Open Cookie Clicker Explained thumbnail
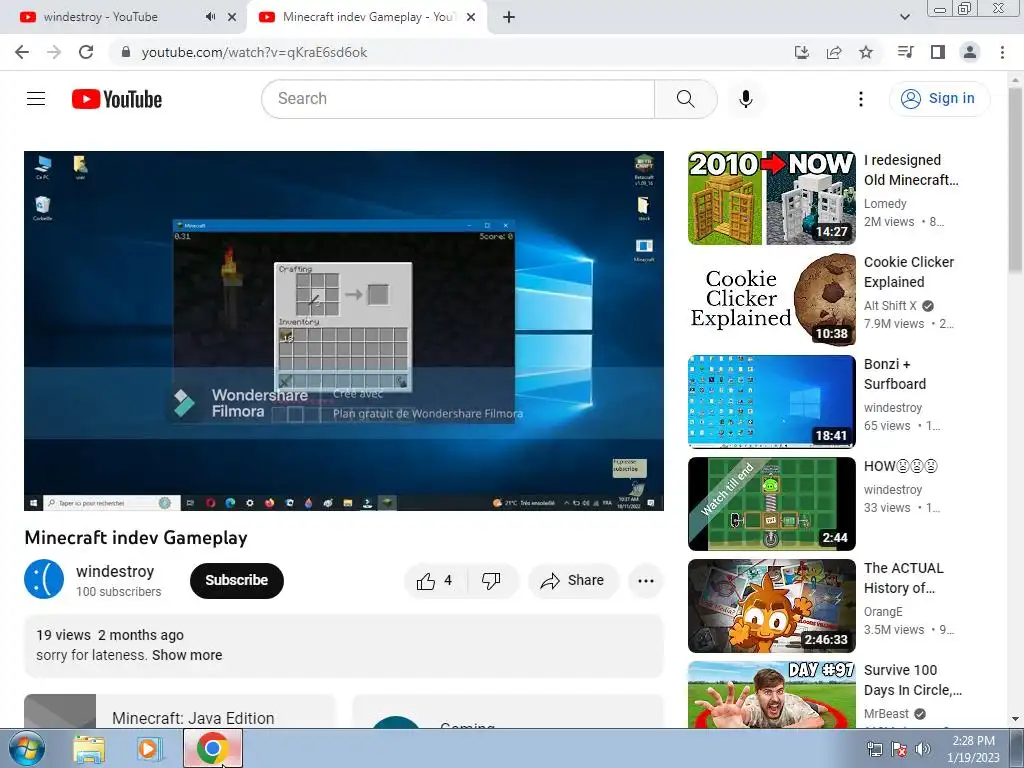The width and height of the screenshot is (1024, 768). (x=771, y=300)
